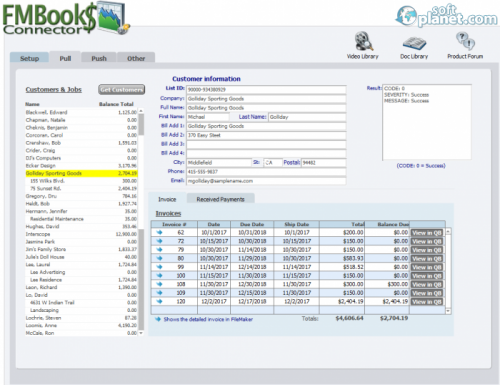Select job 75 Sunset Rd.
The image size is (500, 385).
(81, 188)
